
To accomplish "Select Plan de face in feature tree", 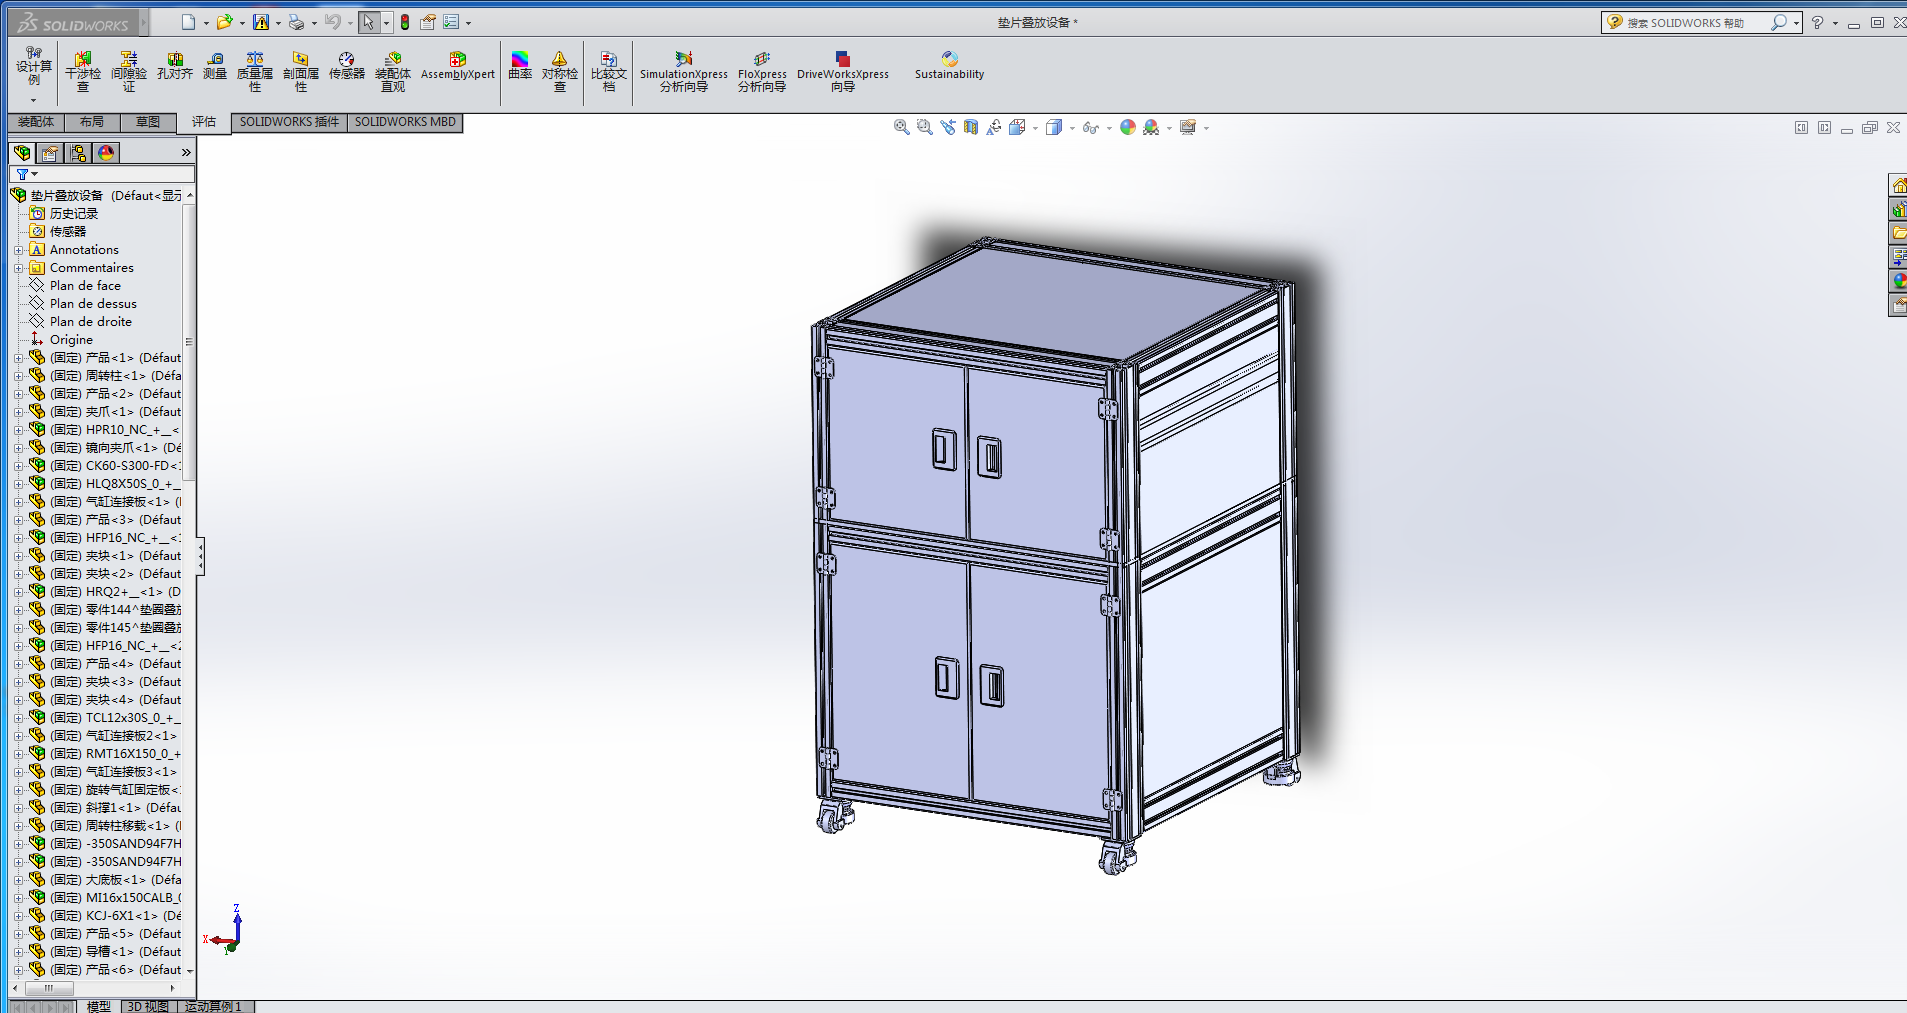I will click(x=85, y=286).
